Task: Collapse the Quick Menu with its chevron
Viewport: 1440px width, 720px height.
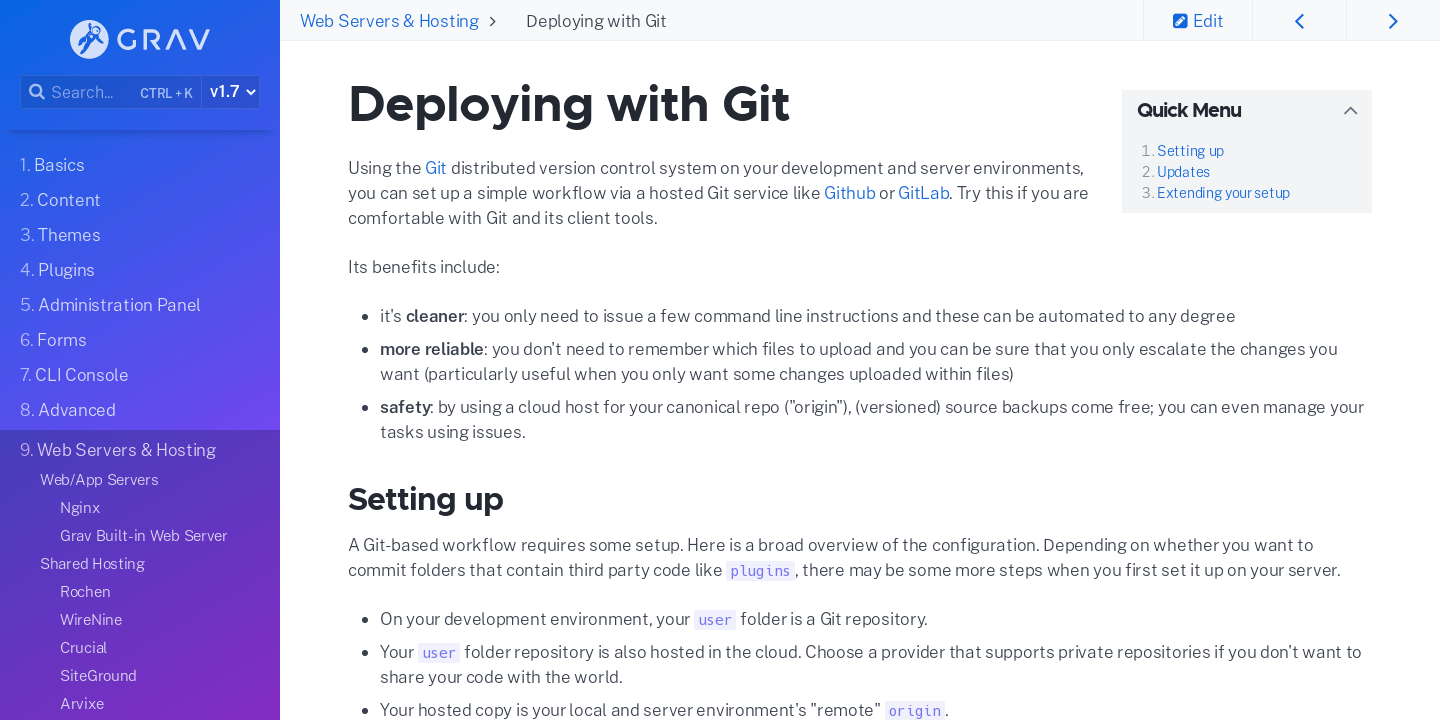Action: 1351,110
